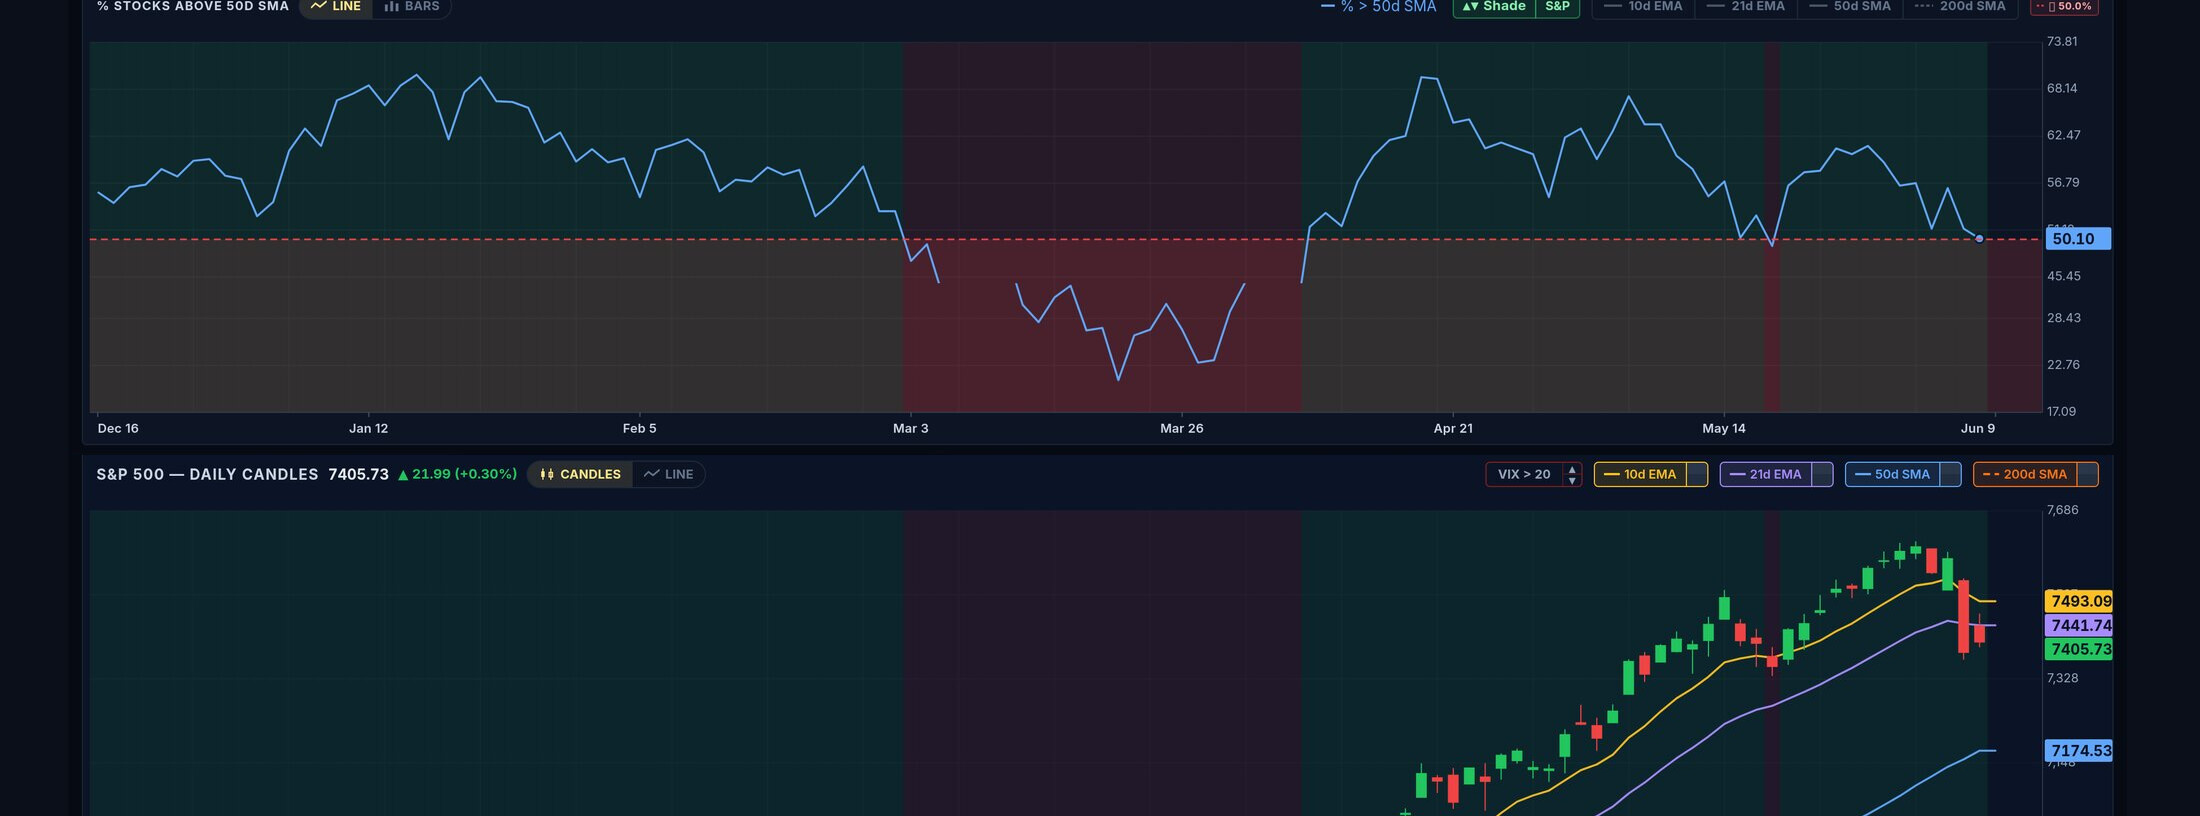Increase VIX threshold with up arrow
Image resolution: width=2200 pixels, height=816 pixels.
pos(1572,469)
